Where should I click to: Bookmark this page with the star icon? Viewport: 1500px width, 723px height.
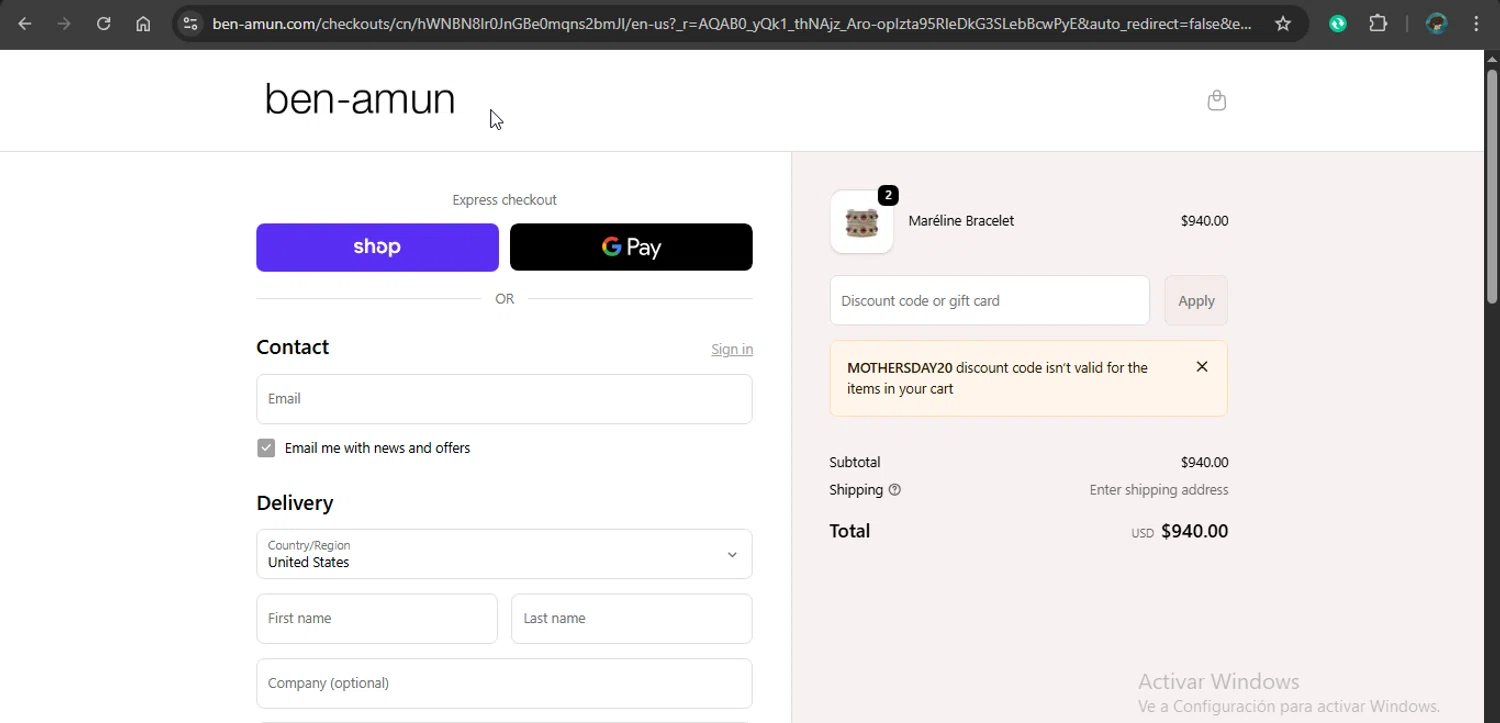pos(1283,24)
